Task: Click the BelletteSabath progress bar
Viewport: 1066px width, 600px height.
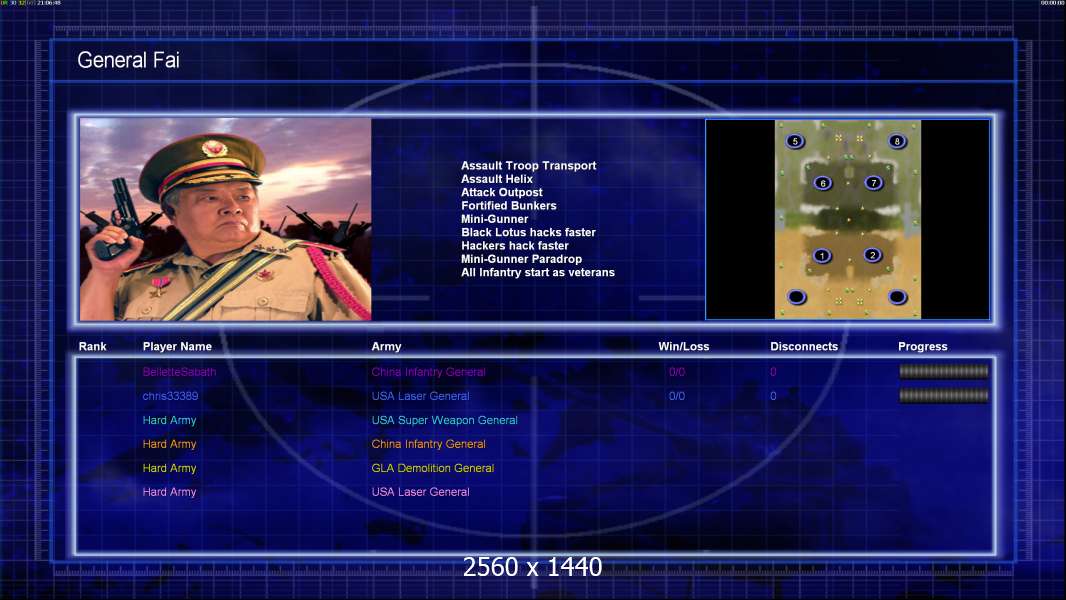Action: pos(944,371)
